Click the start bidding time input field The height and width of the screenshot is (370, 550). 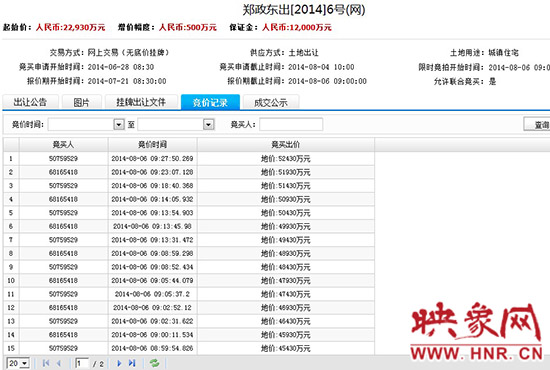click(x=81, y=125)
